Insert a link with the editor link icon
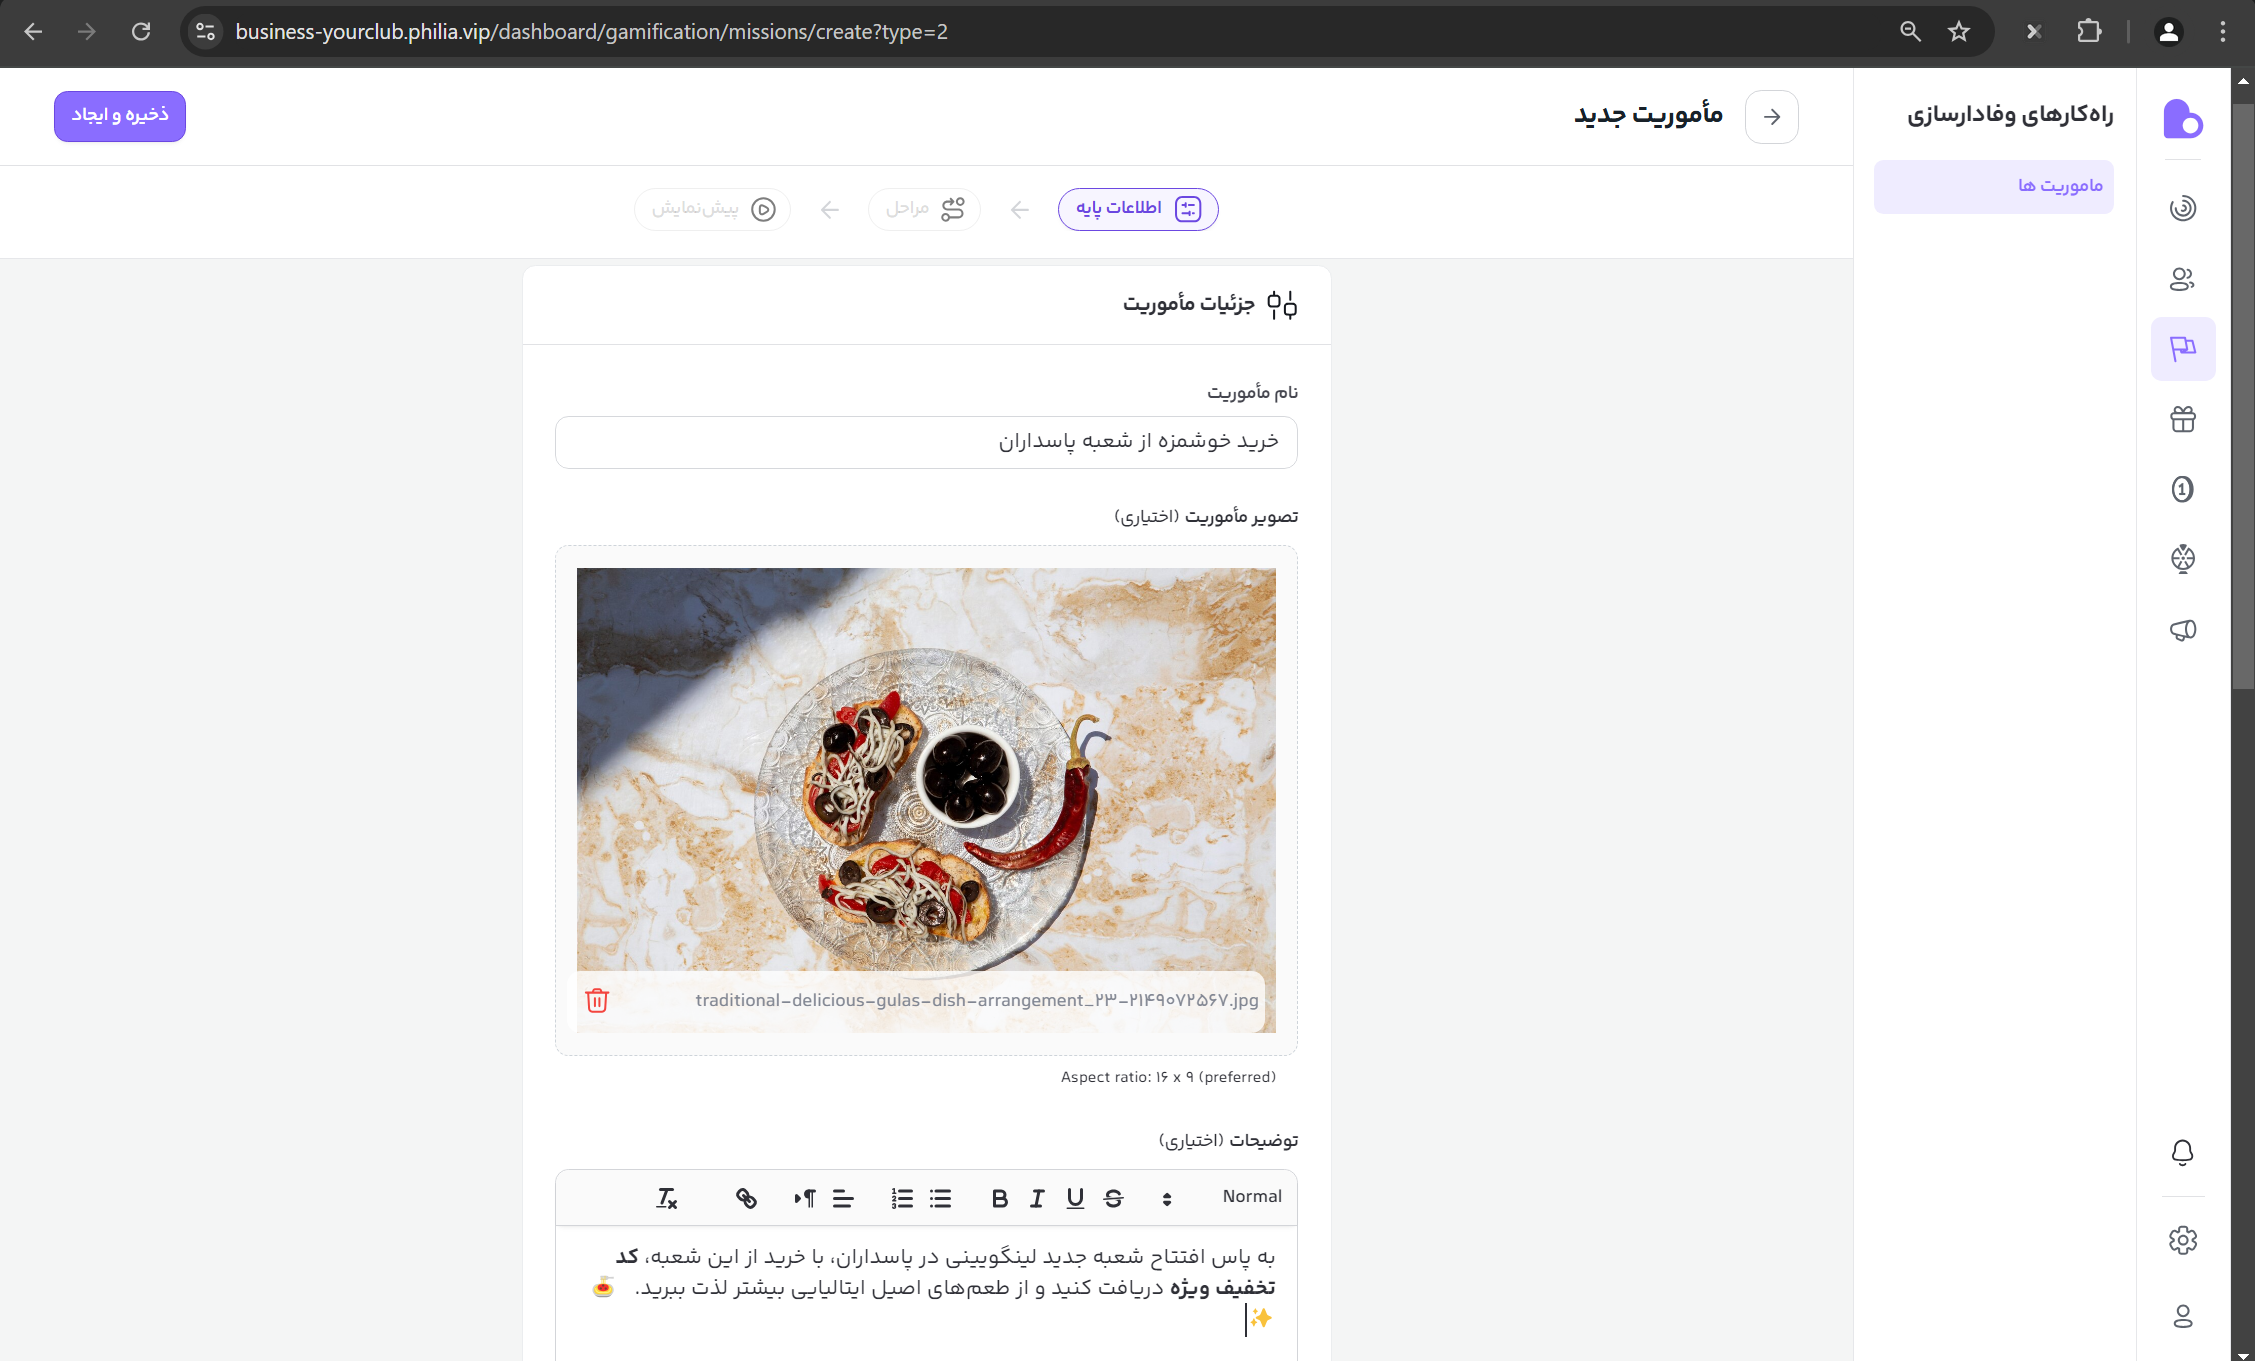Screen dimensions: 2255x1361 point(746,1198)
